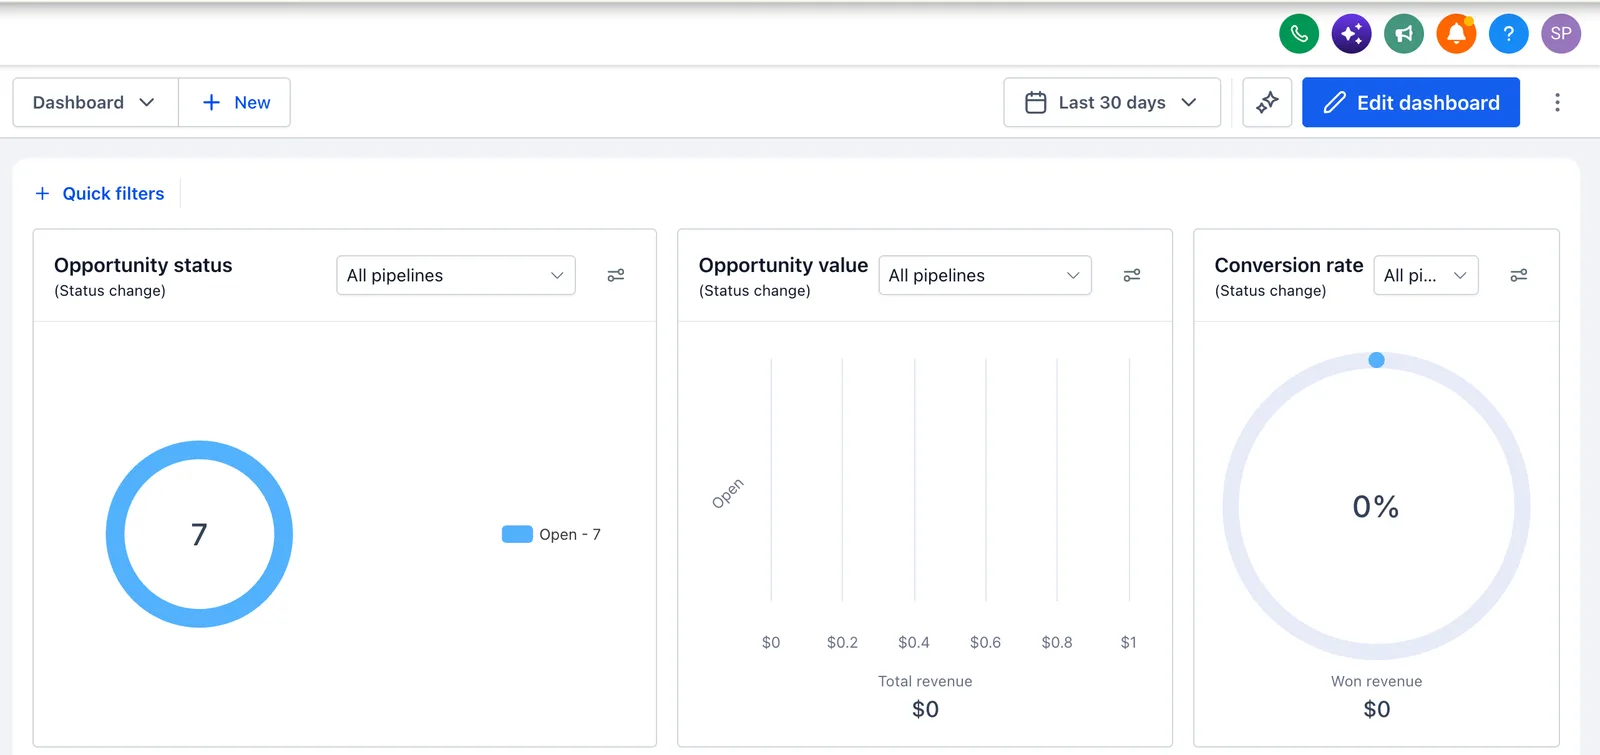Click the $0.4 axis tick label
The width and height of the screenshot is (1600, 755).
914,642
